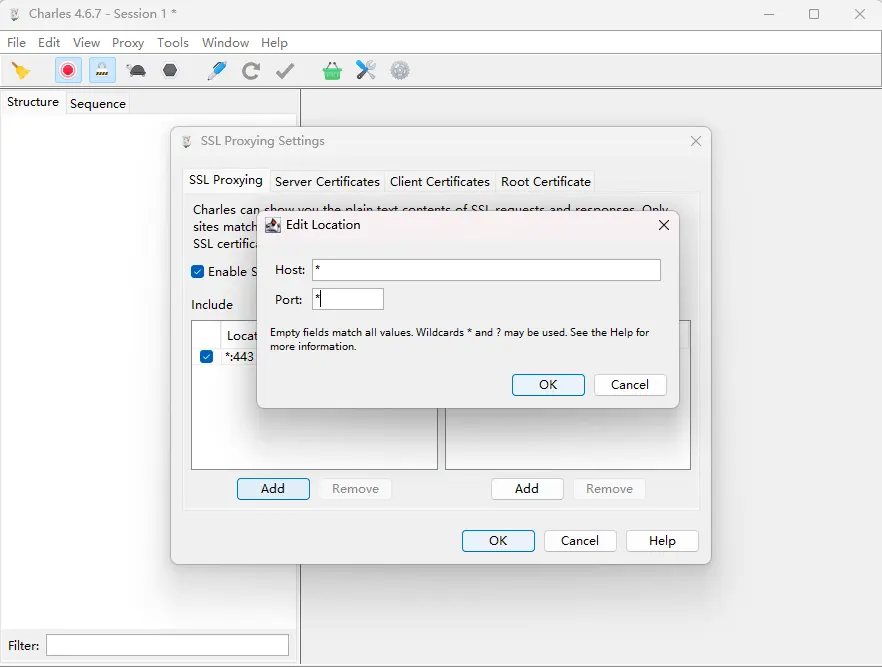Toggle the hexagon Breakpoints icon

170,70
